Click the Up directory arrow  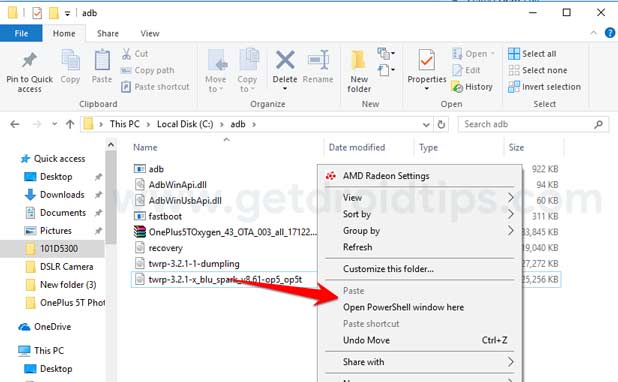click(x=70, y=125)
